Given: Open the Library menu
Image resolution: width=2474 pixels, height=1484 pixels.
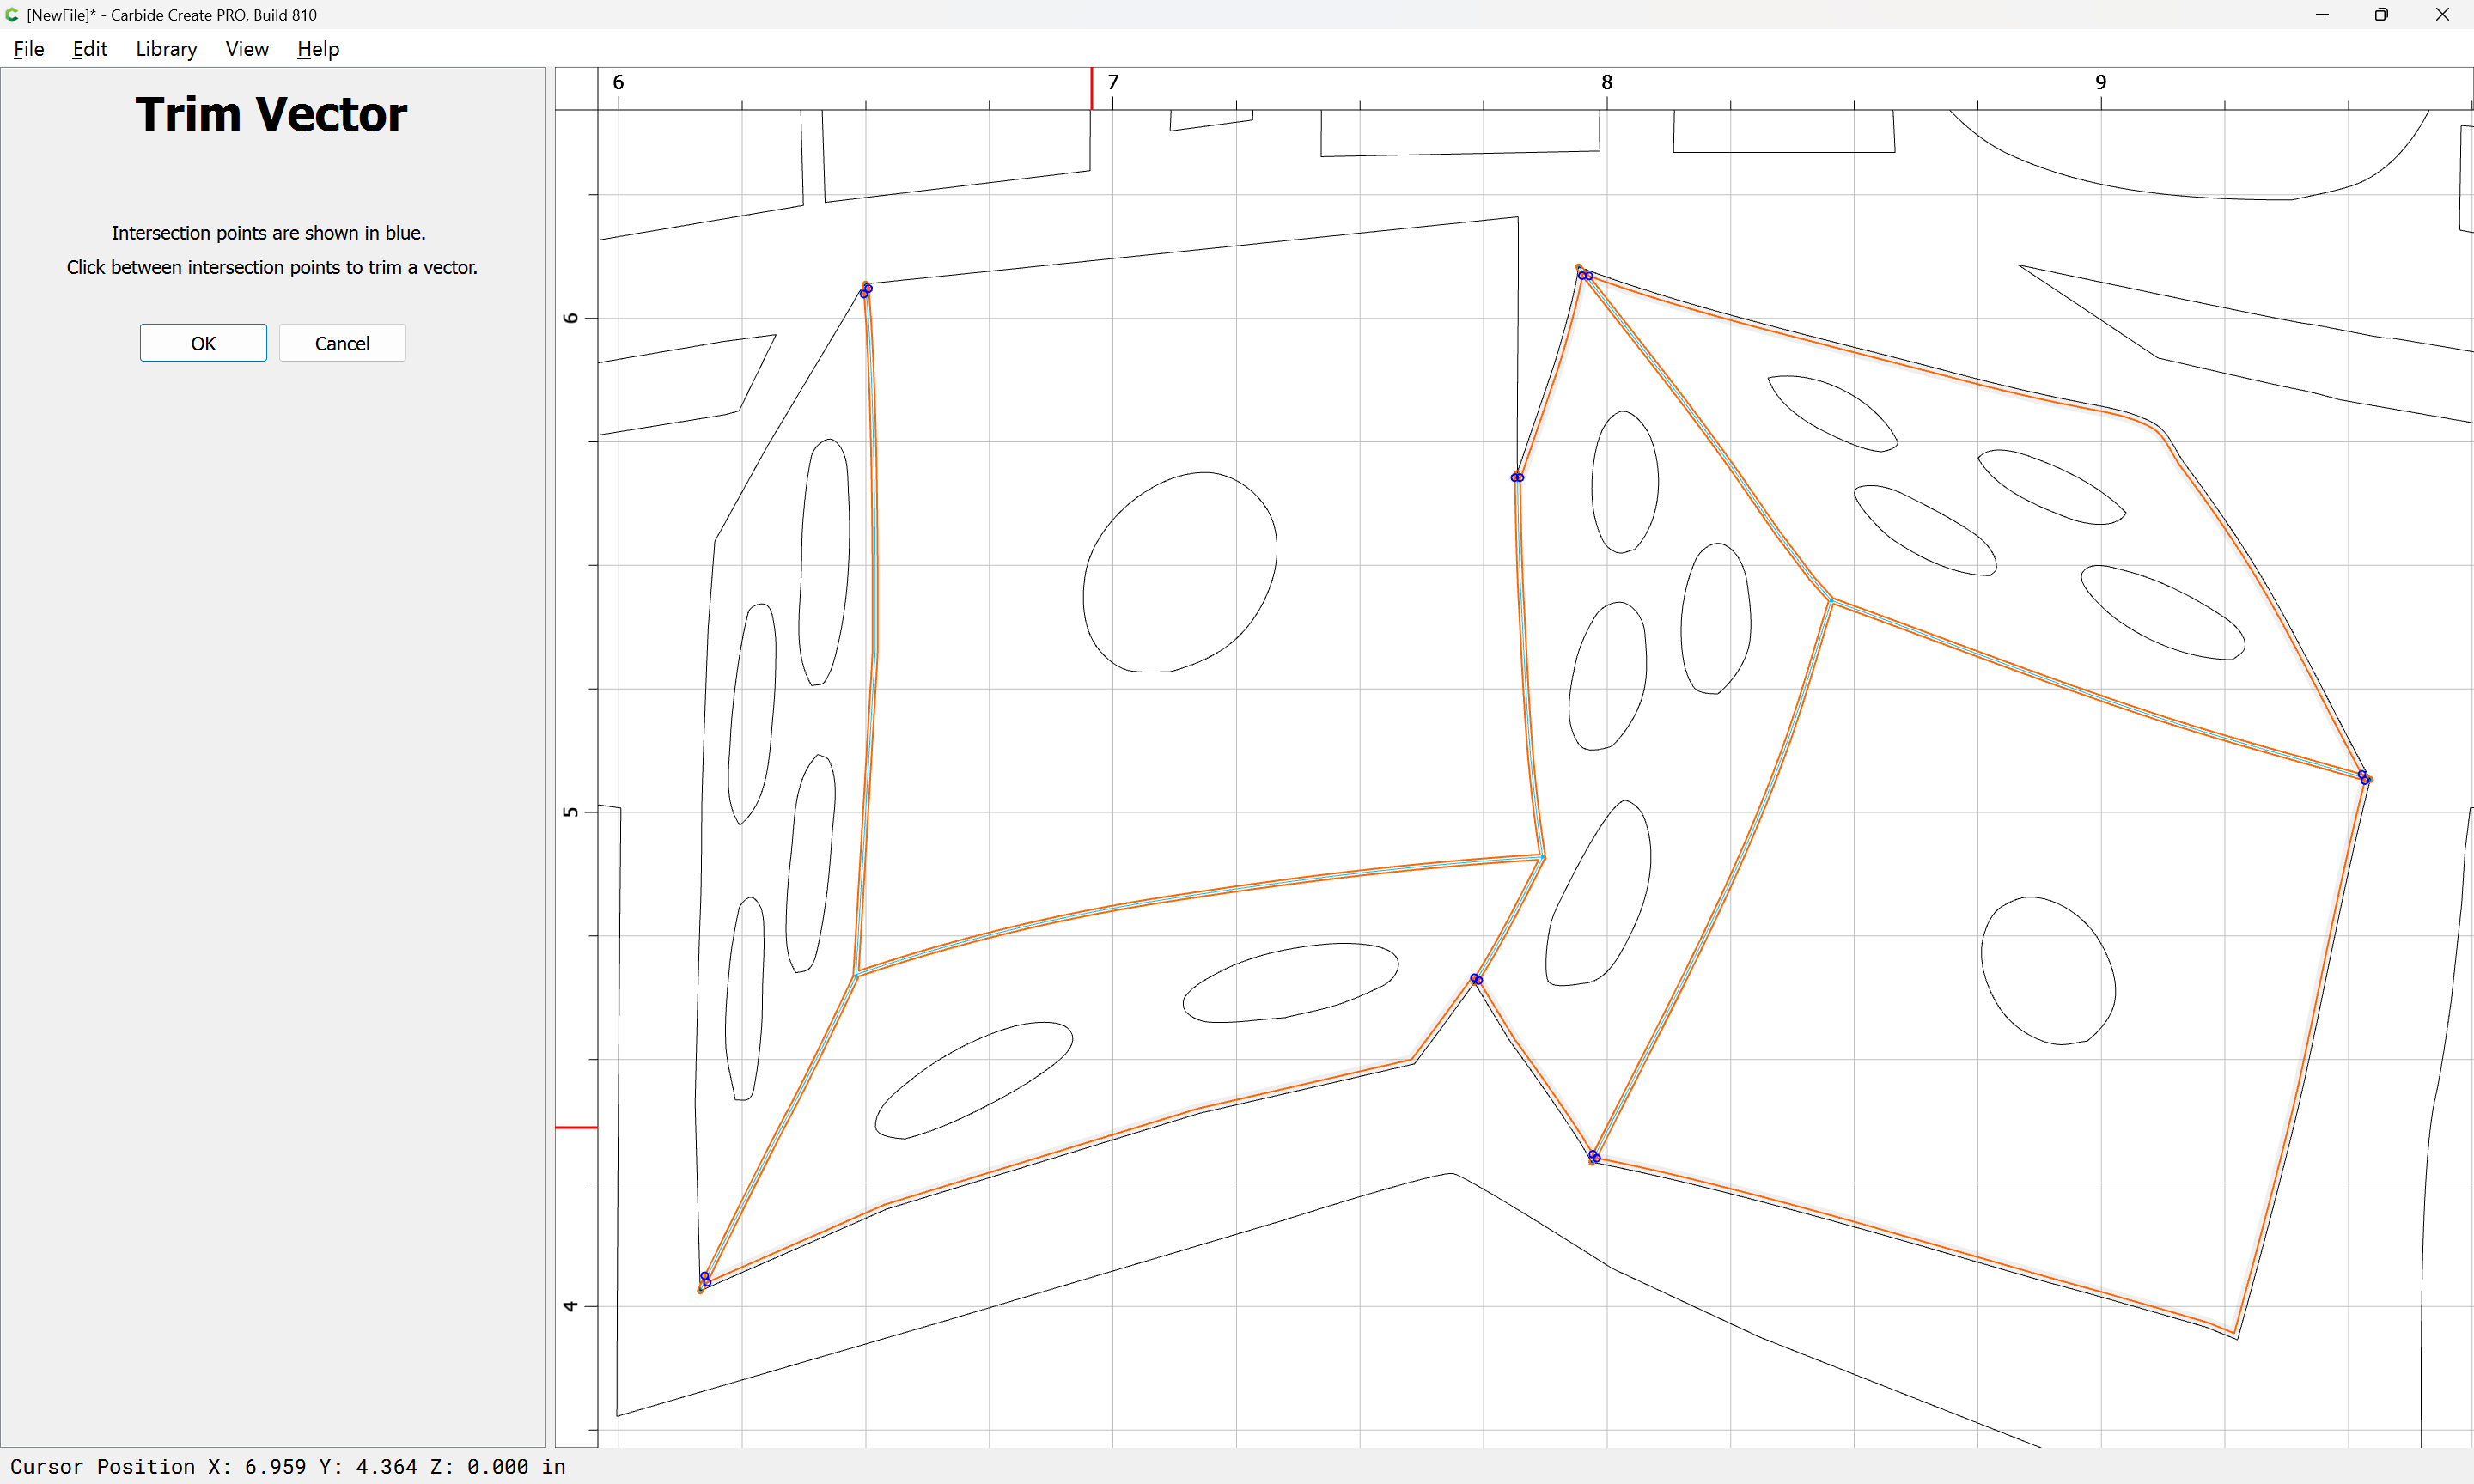Looking at the screenshot, I should pyautogui.click(x=166, y=49).
